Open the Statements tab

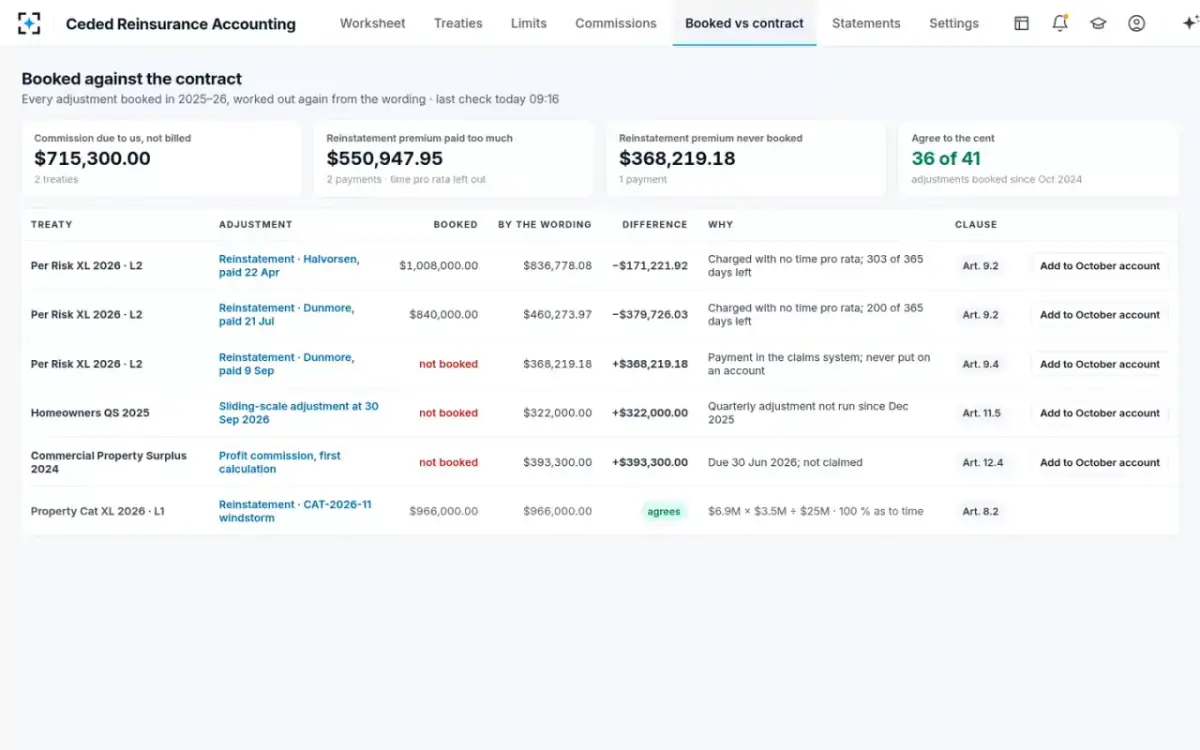(x=866, y=23)
